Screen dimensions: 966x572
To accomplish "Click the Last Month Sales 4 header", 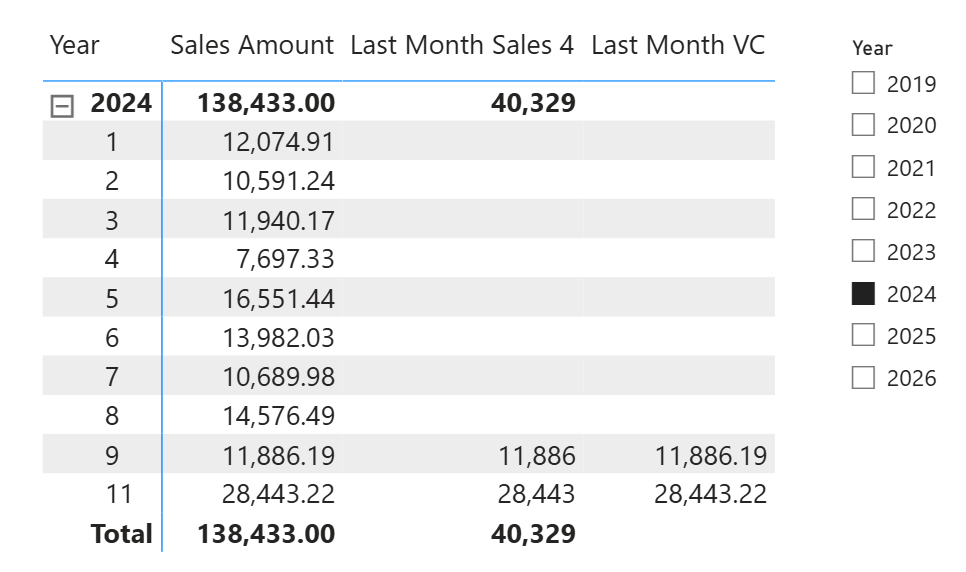I will [462, 45].
